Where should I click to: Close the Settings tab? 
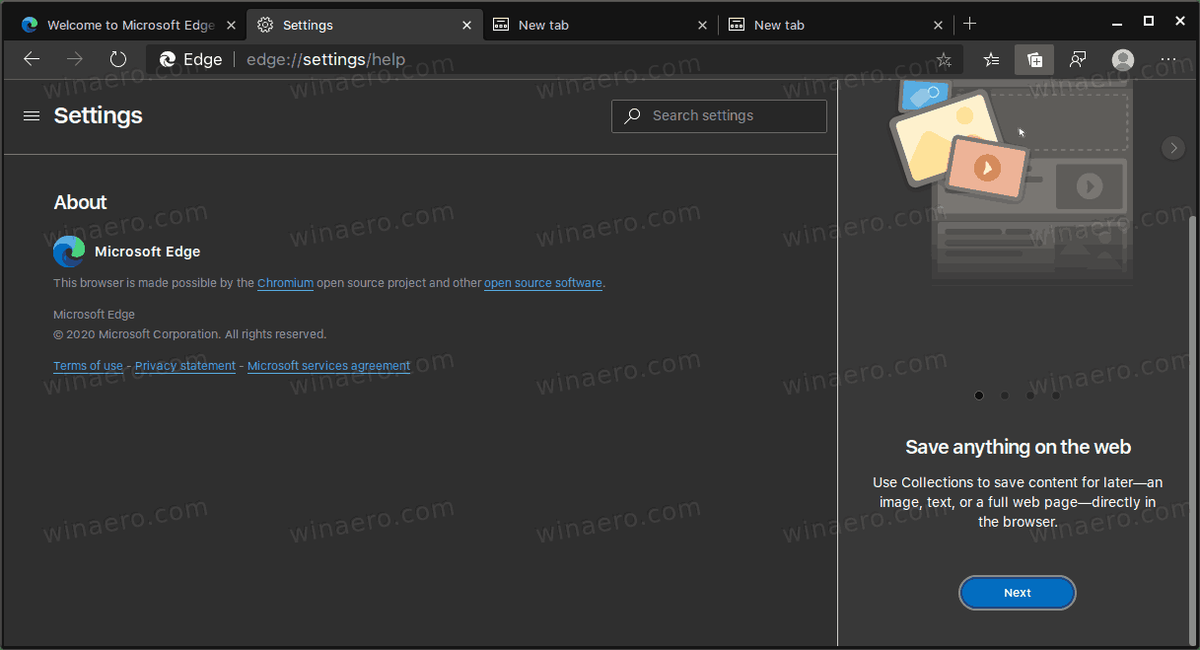466,25
